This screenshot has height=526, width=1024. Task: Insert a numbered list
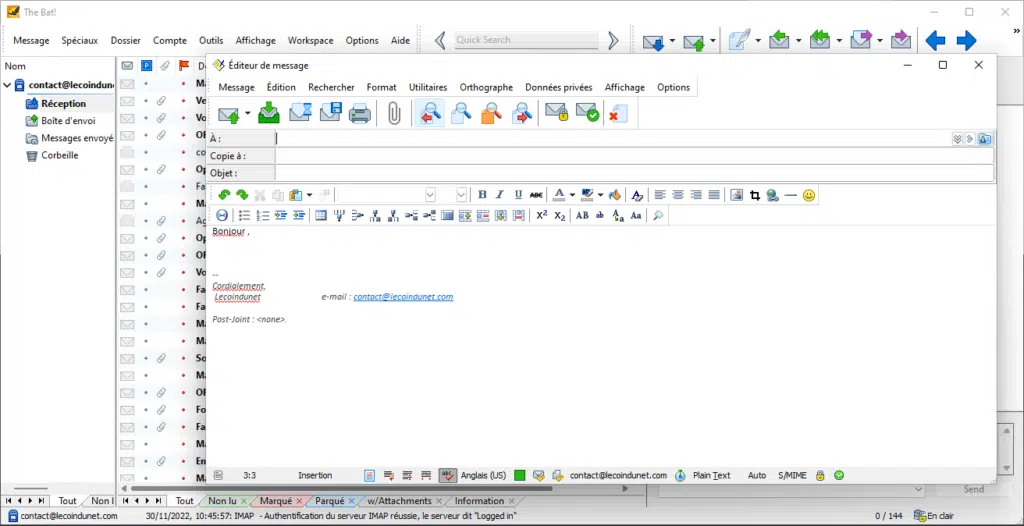pos(263,215)
